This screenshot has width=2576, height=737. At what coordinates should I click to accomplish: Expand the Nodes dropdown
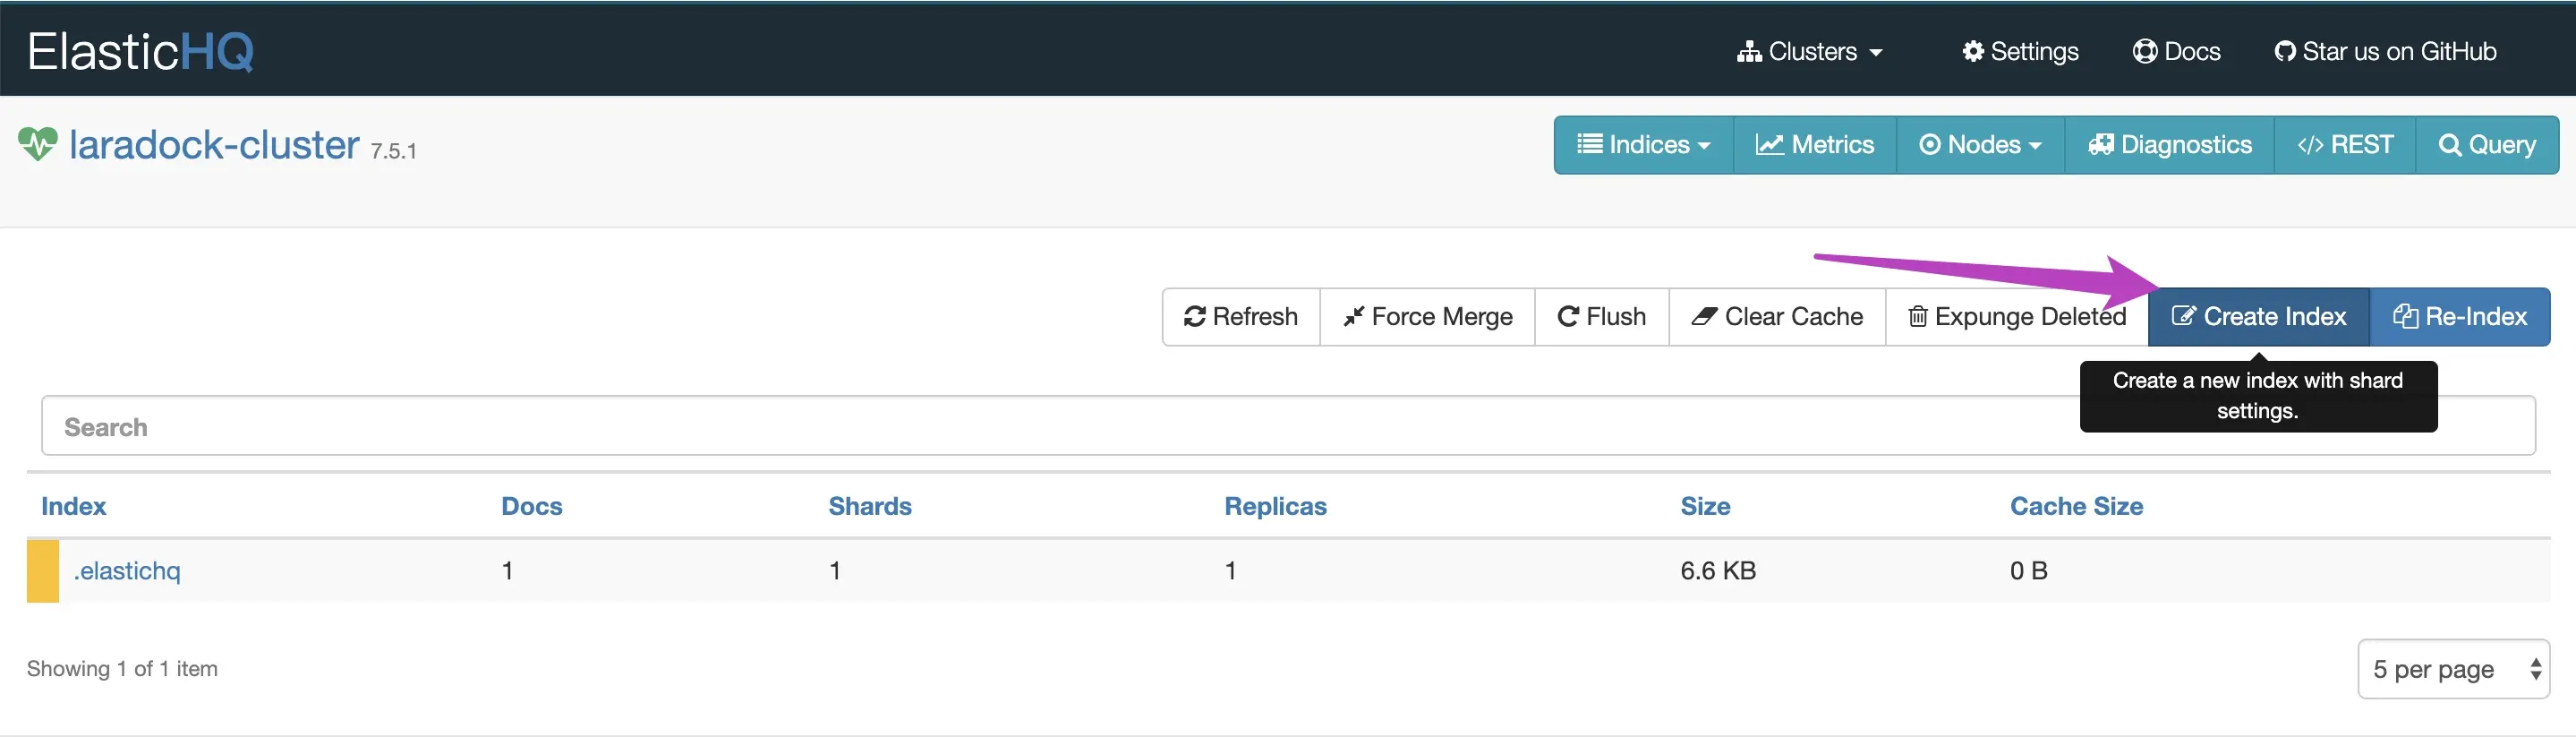(x=1979, y=145)
